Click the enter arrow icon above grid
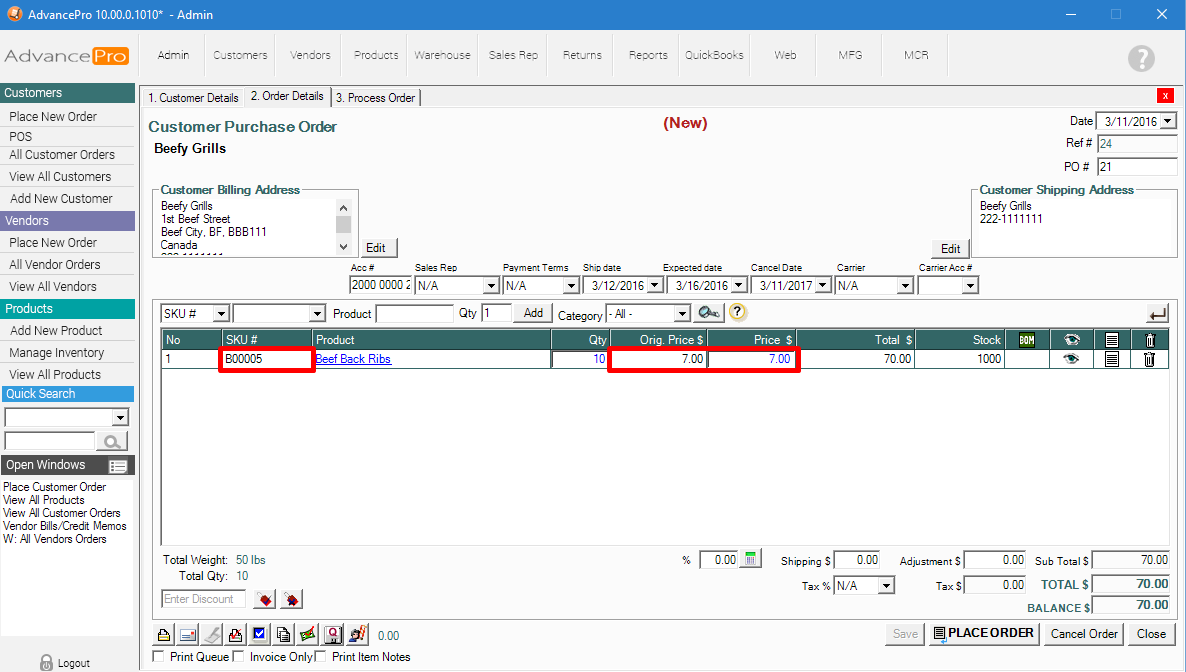This screenshot has height=672, width=1186. click(1157, 314)
